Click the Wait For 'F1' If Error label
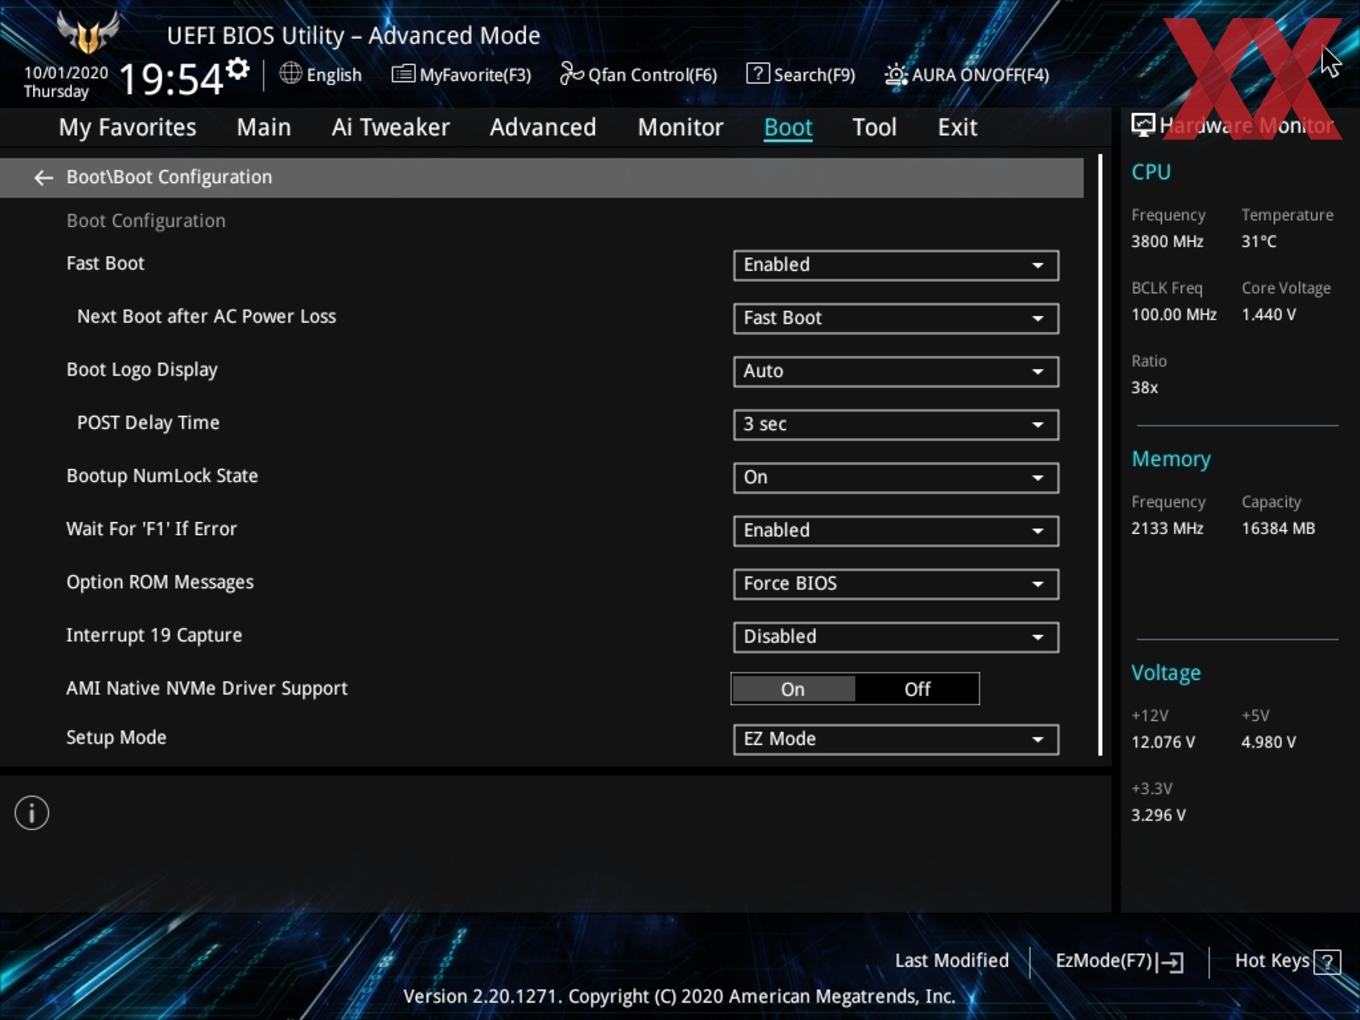 (152, 529)
